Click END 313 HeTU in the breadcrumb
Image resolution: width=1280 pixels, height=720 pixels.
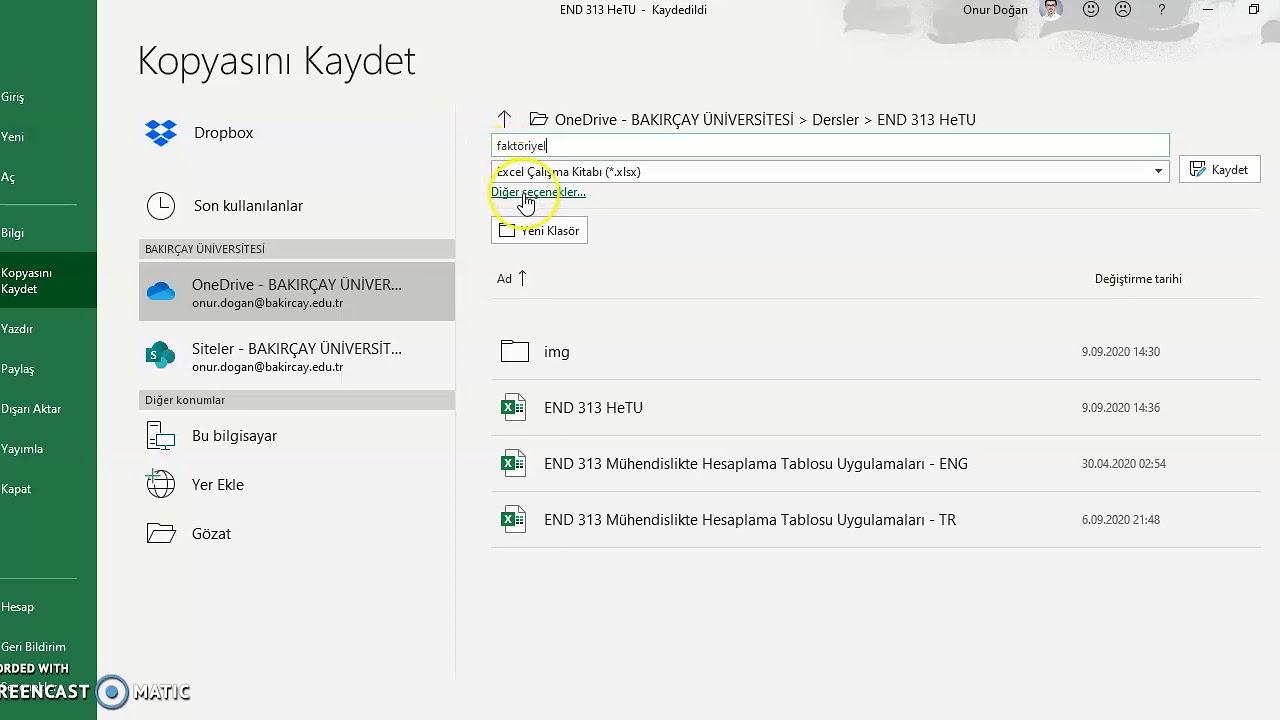(x=926, y=119)
